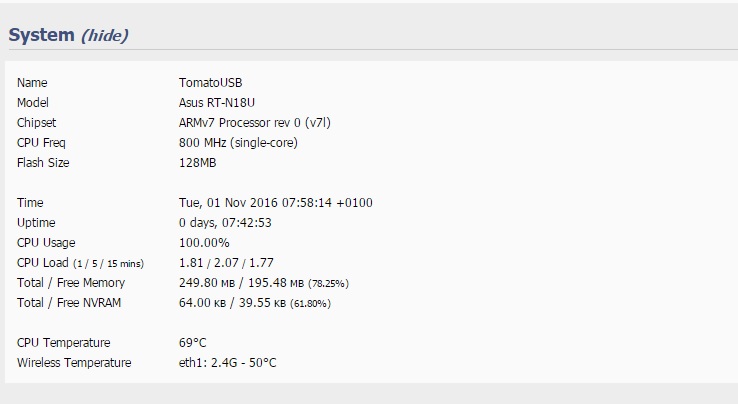This screenshot has width=738, height=404.
Task: Select the Flash Size label
Action: coord(43,163)
